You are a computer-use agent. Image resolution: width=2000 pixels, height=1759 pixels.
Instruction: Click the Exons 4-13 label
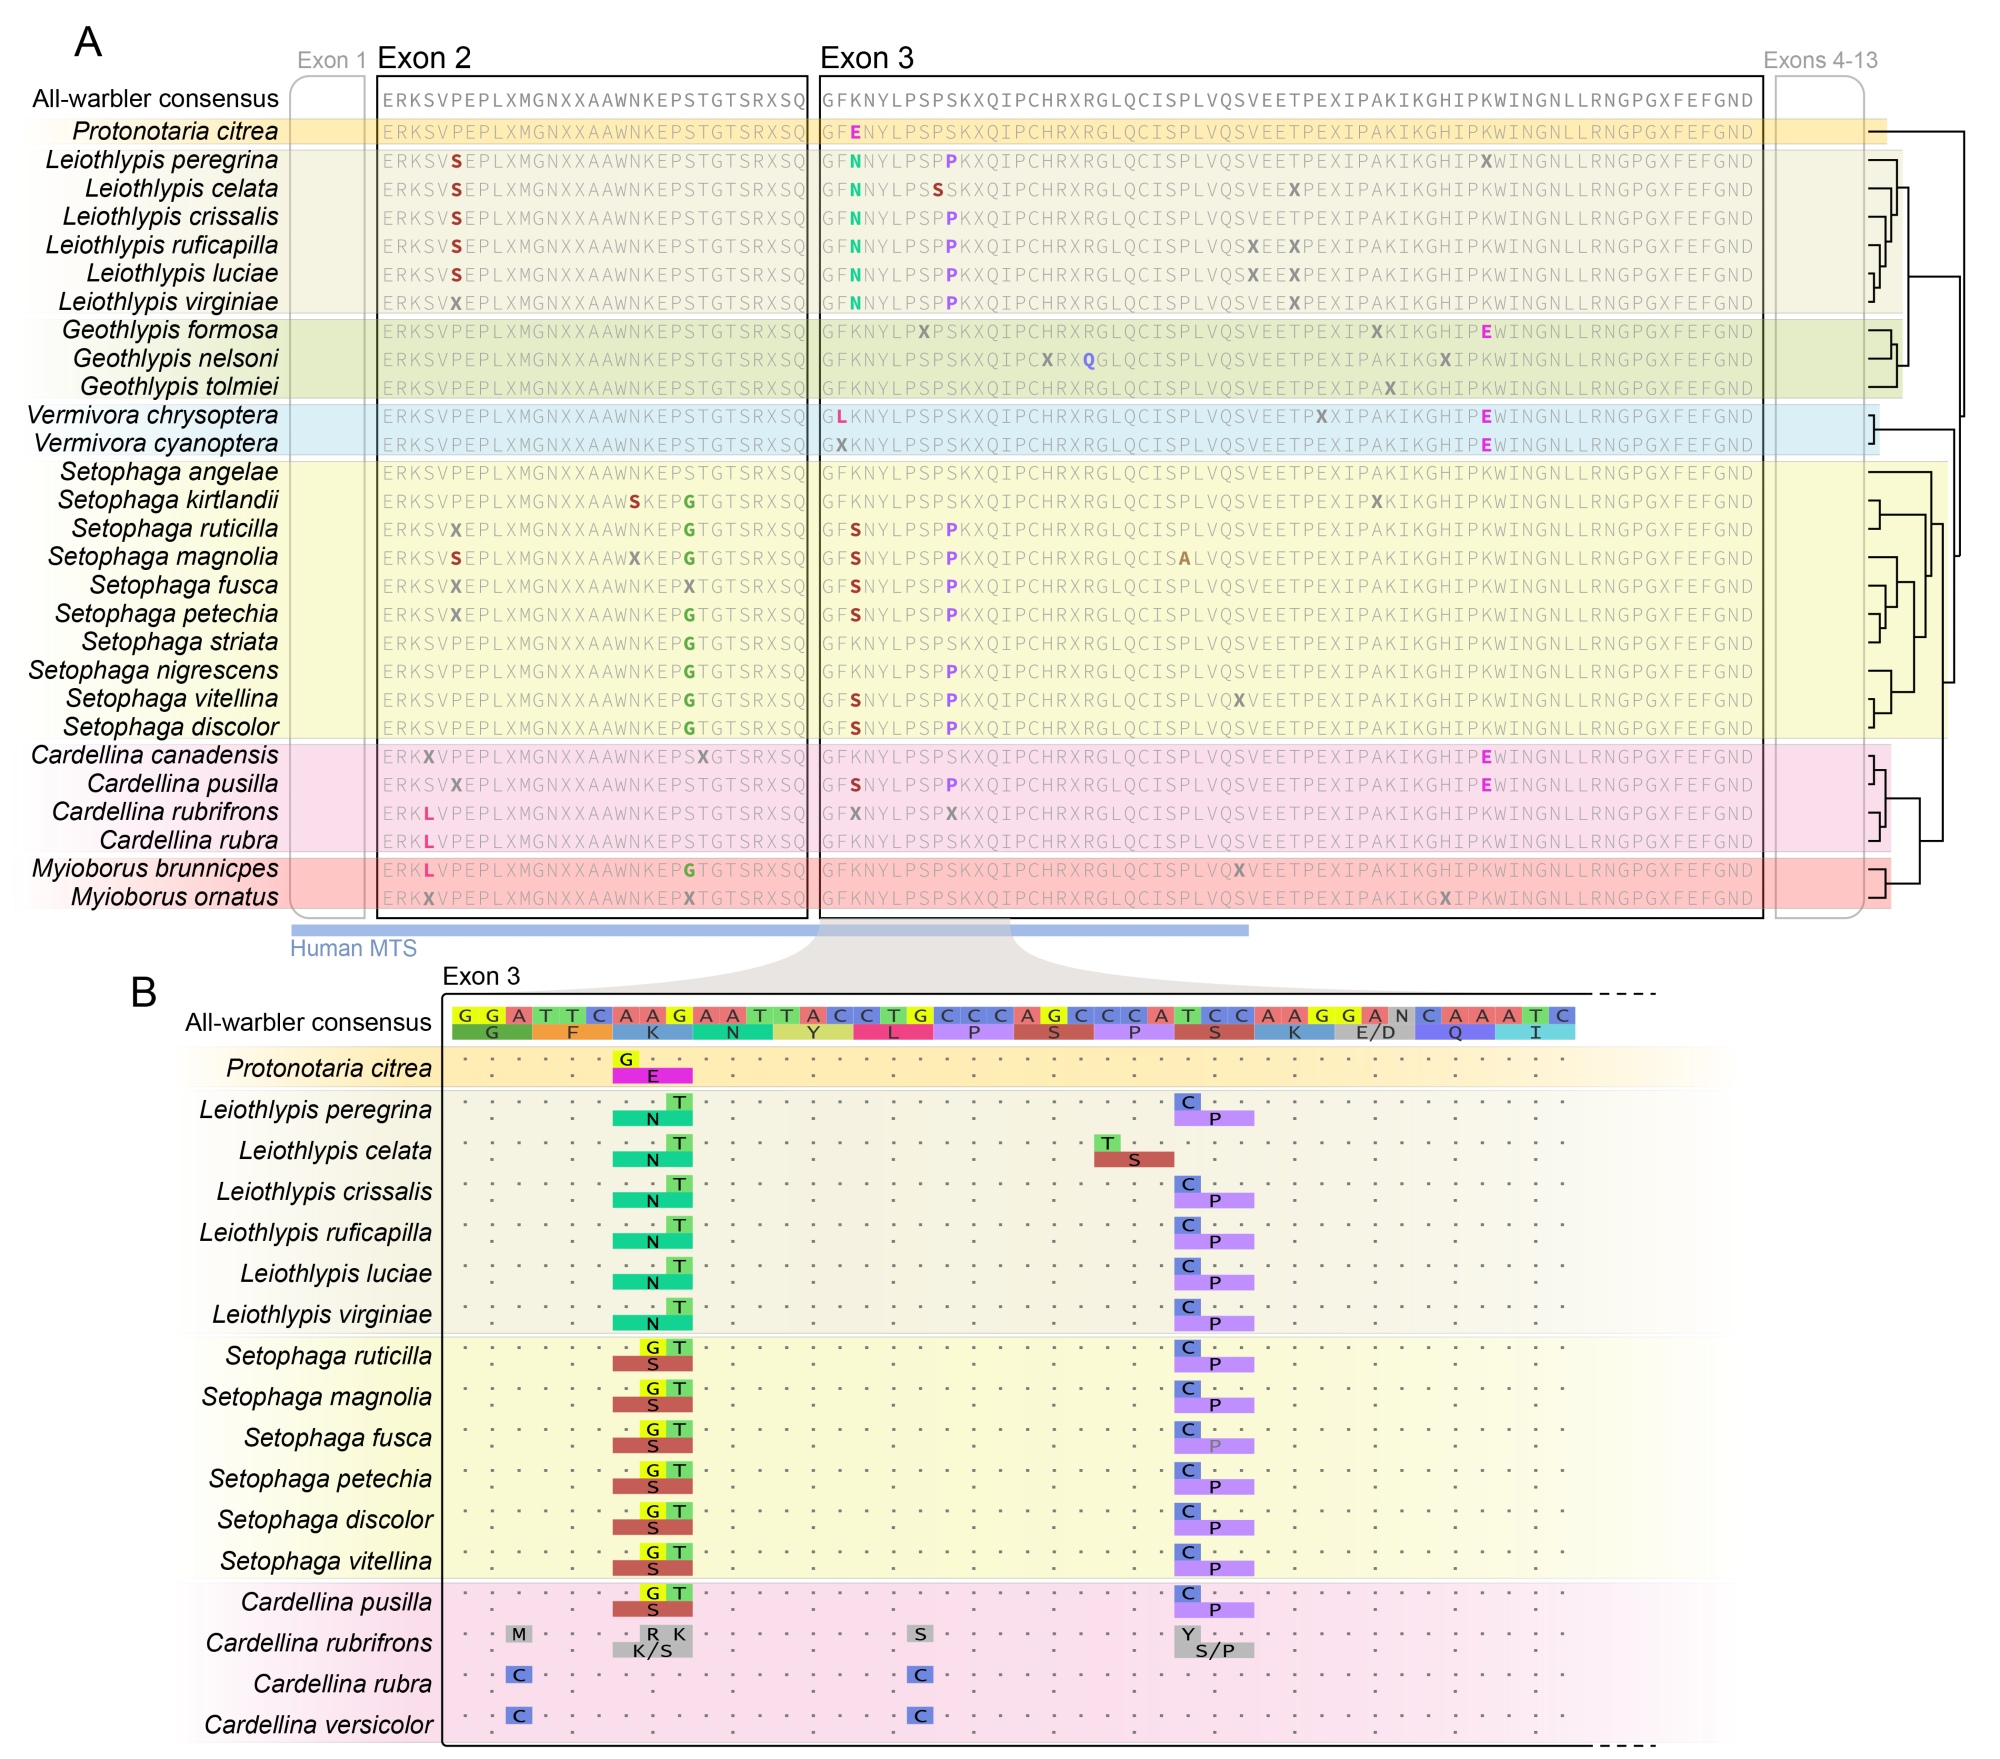(1819, 61)
